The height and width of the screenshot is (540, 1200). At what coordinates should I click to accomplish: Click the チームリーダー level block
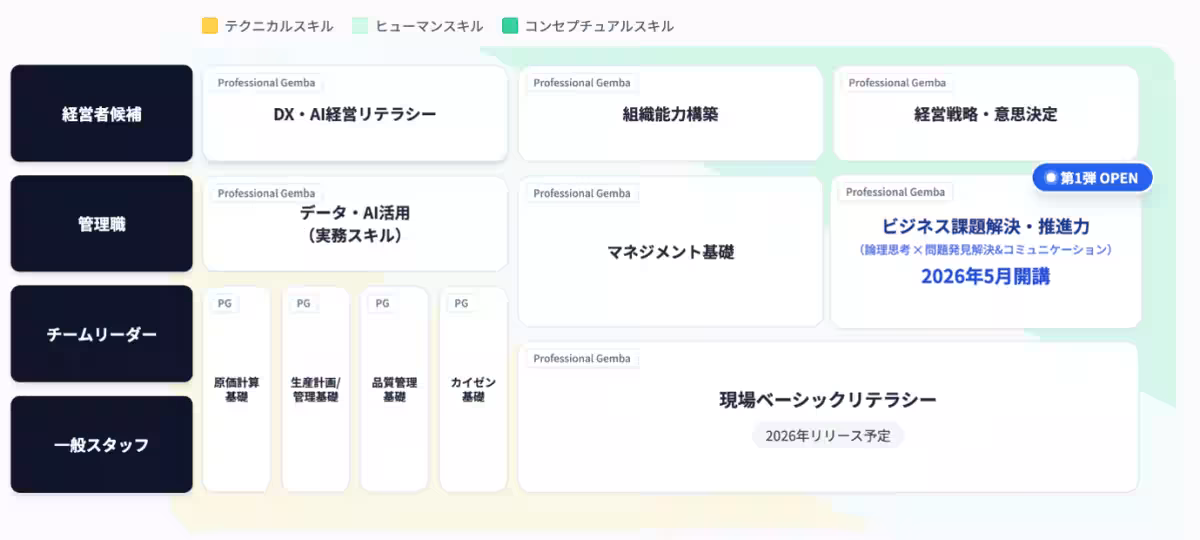tap(102, 334)
